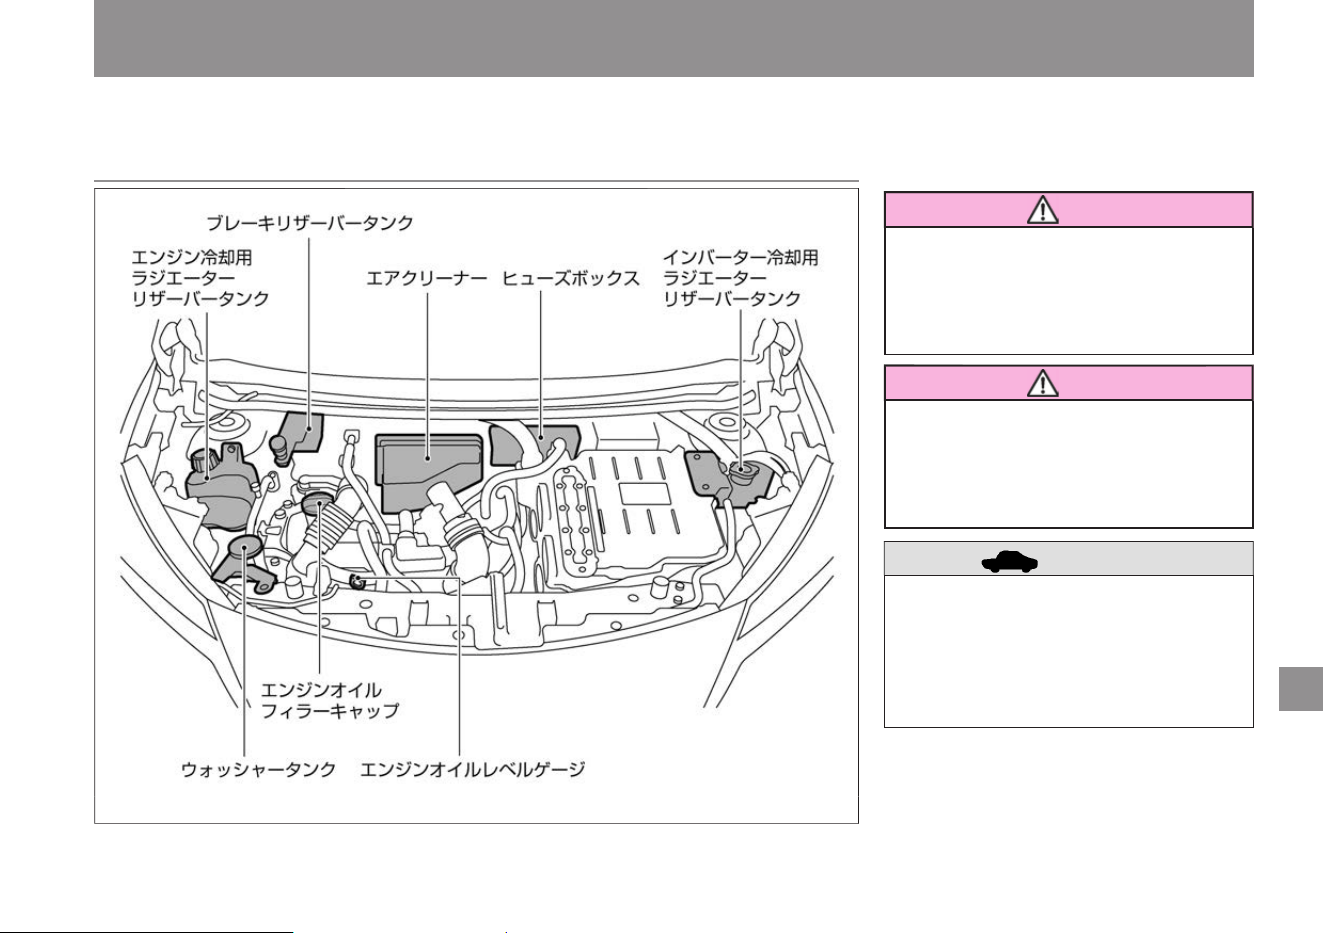Select the ブレーキリザーバータンク label
This screenshot has width=1324, height=933.
tap(310, 223)
